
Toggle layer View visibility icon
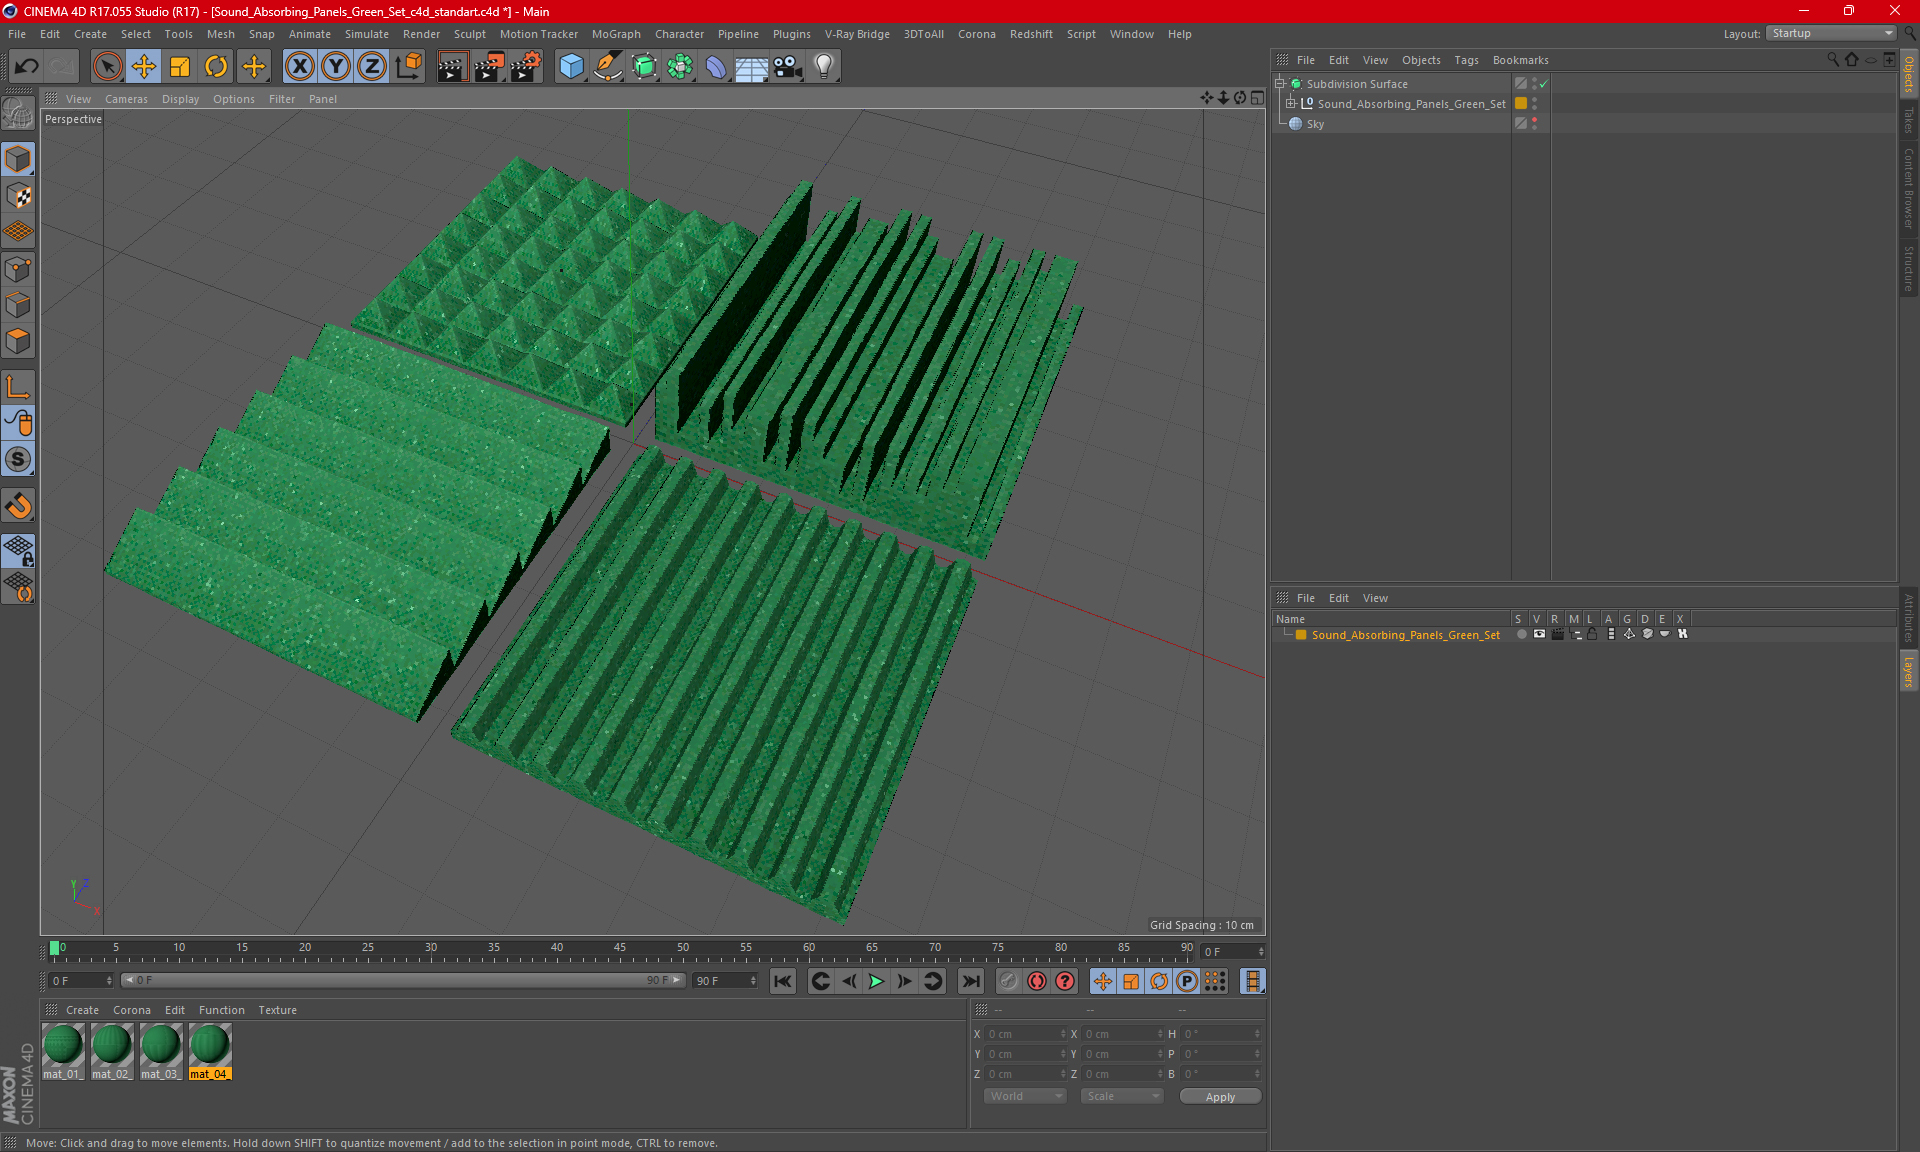(1539, 634)
